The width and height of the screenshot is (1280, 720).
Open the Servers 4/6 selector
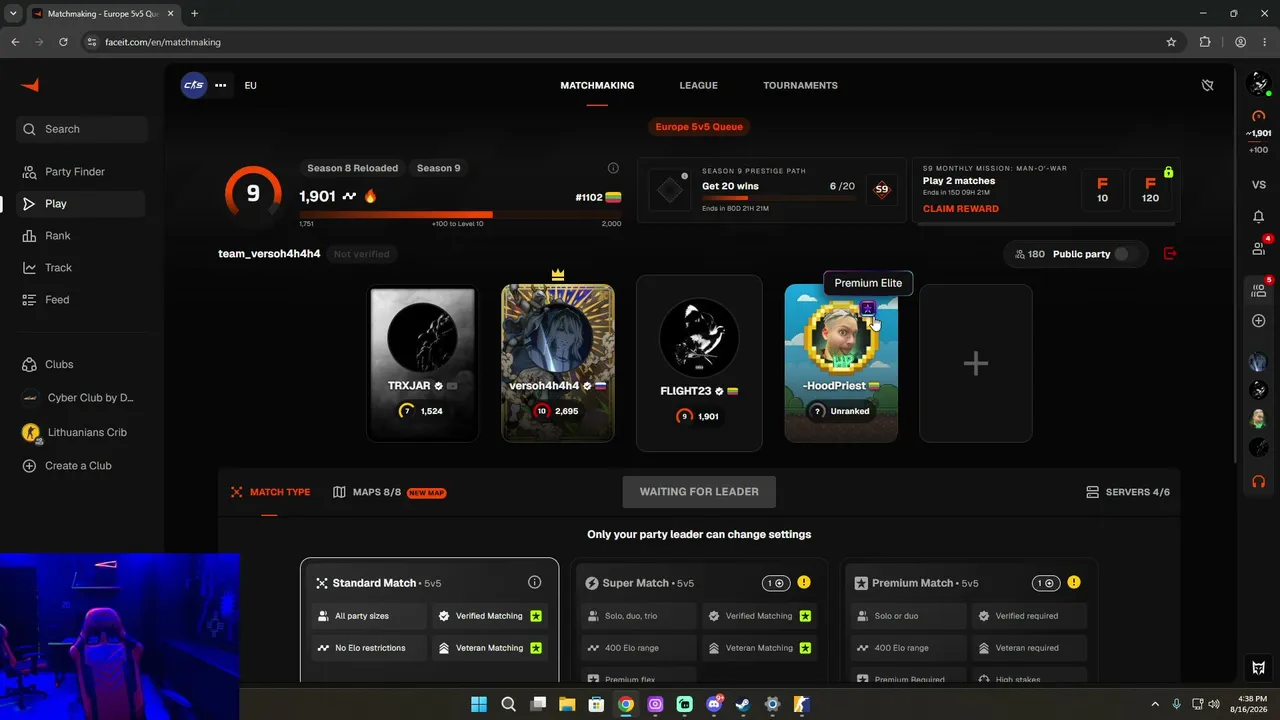(1128, 492)
